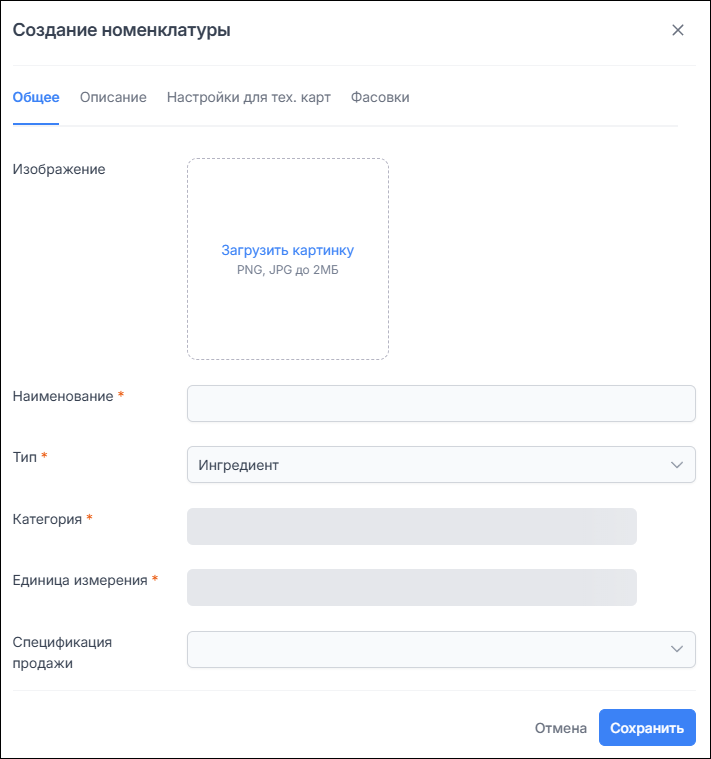Select the Фасовки tab

tap(380, 97)
